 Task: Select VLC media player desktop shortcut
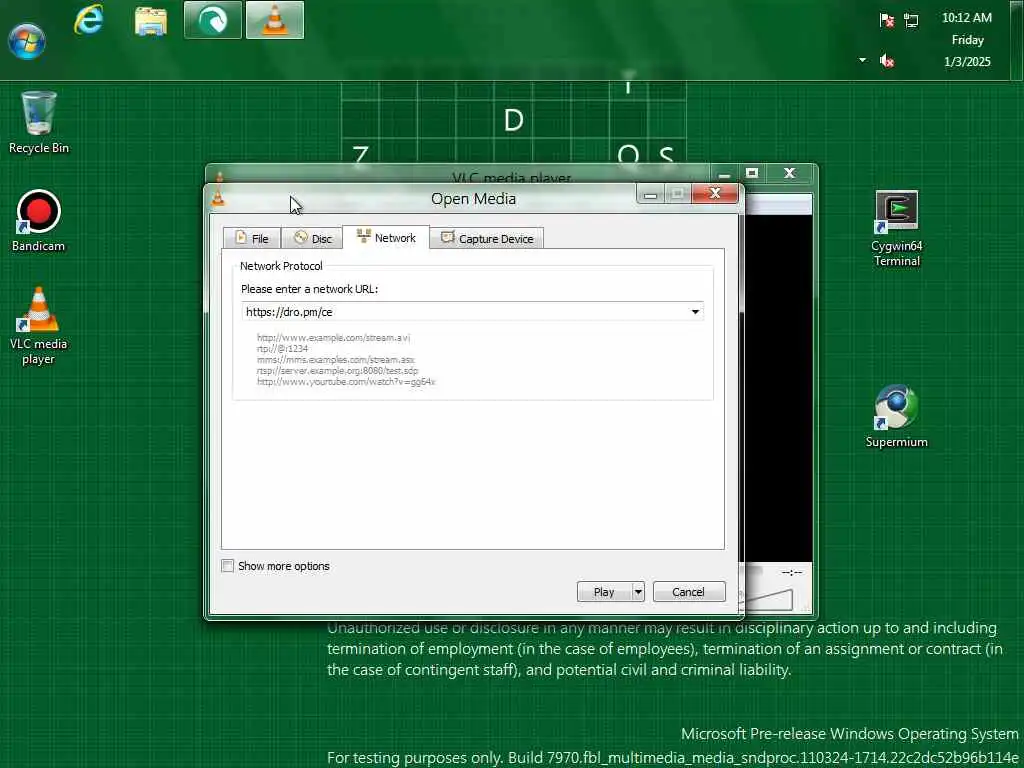tap(39, 326)
